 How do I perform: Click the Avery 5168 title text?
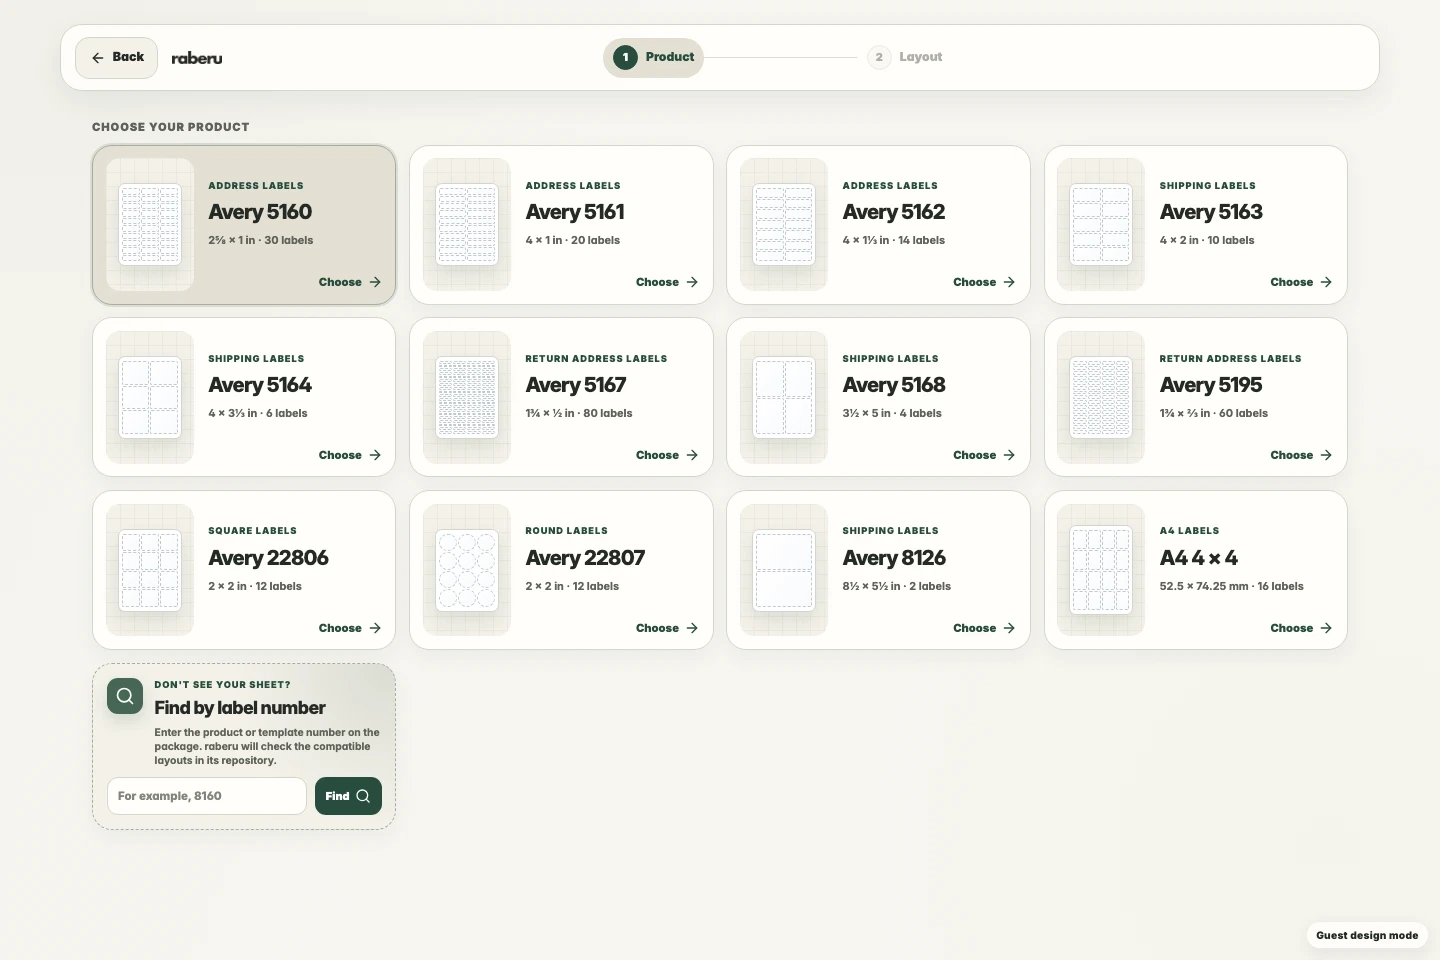point(894,385)
